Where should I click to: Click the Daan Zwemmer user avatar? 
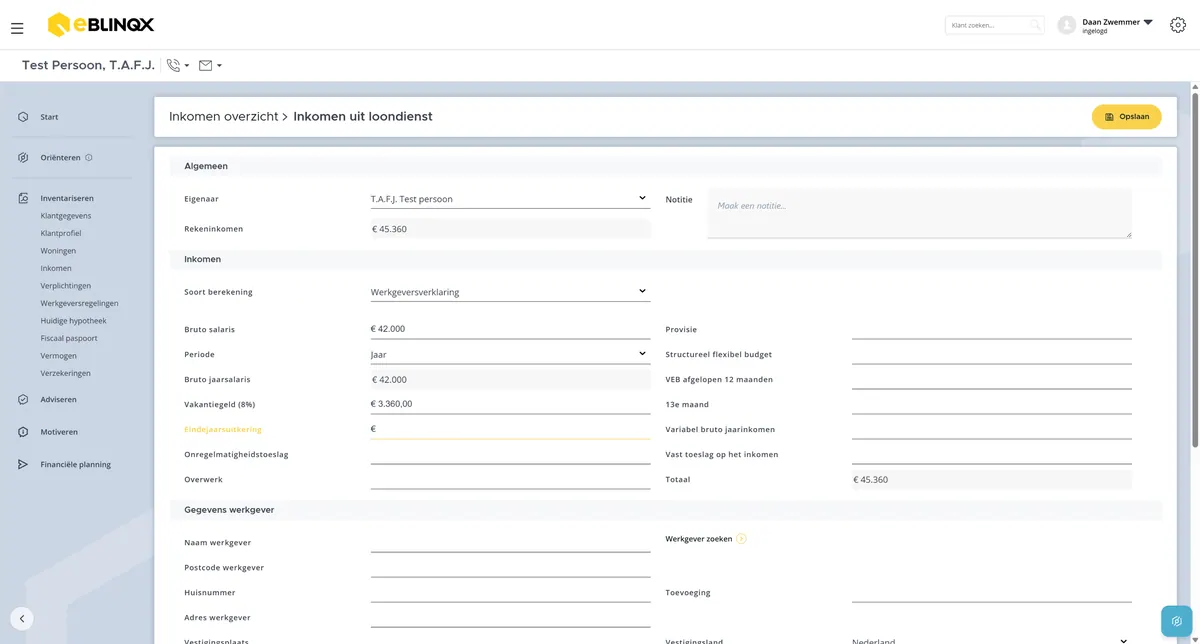point(1066,25)
